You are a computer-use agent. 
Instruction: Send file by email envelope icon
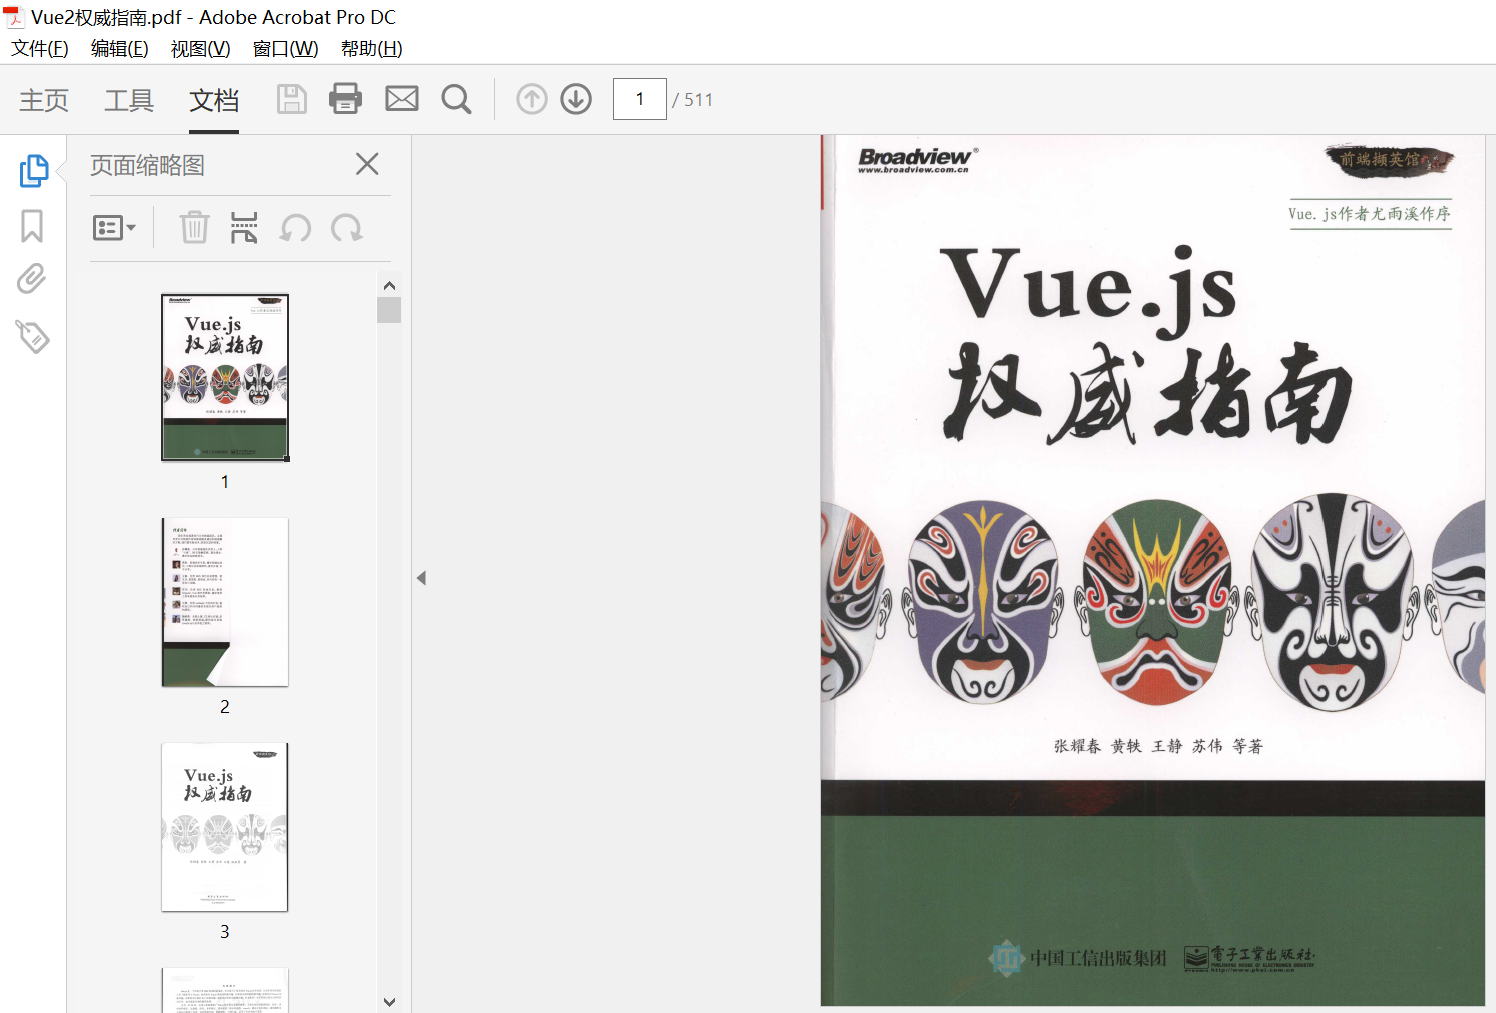(402, 99)
